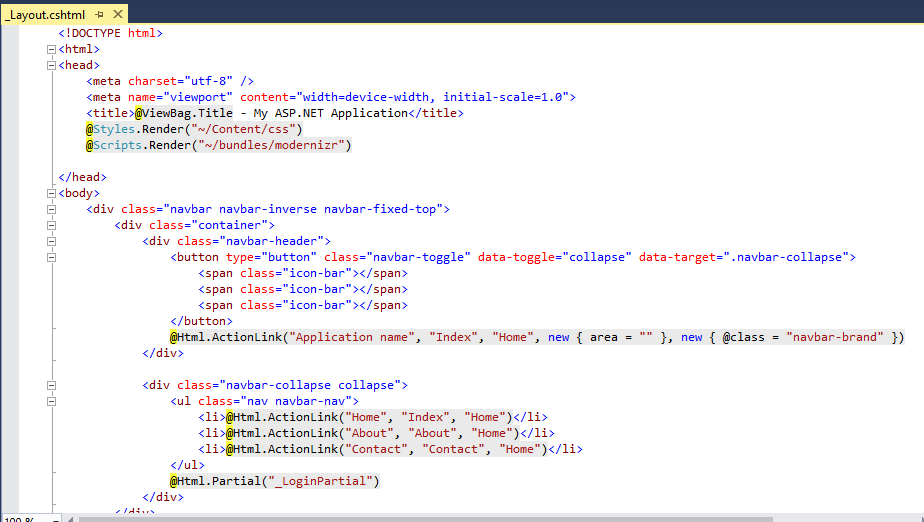Pin the _Layout.cshtml tab

pos(99,14)
